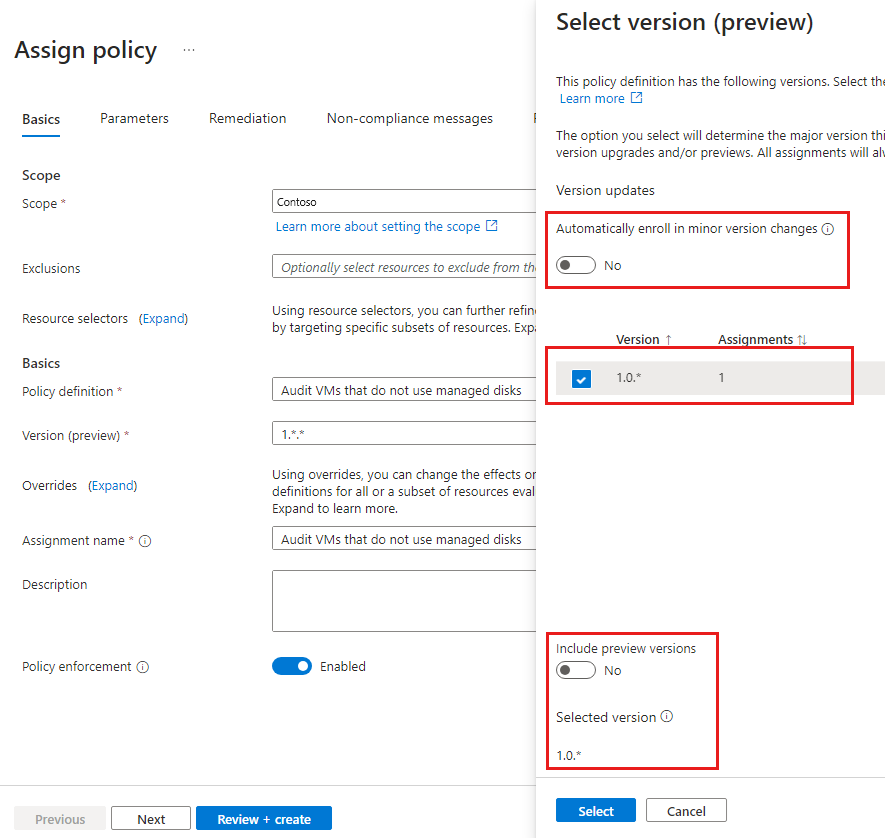The height and width of the screenshot is (838, 885).
Task: Expand the Overrides section
Action: (x=113, y=486)
